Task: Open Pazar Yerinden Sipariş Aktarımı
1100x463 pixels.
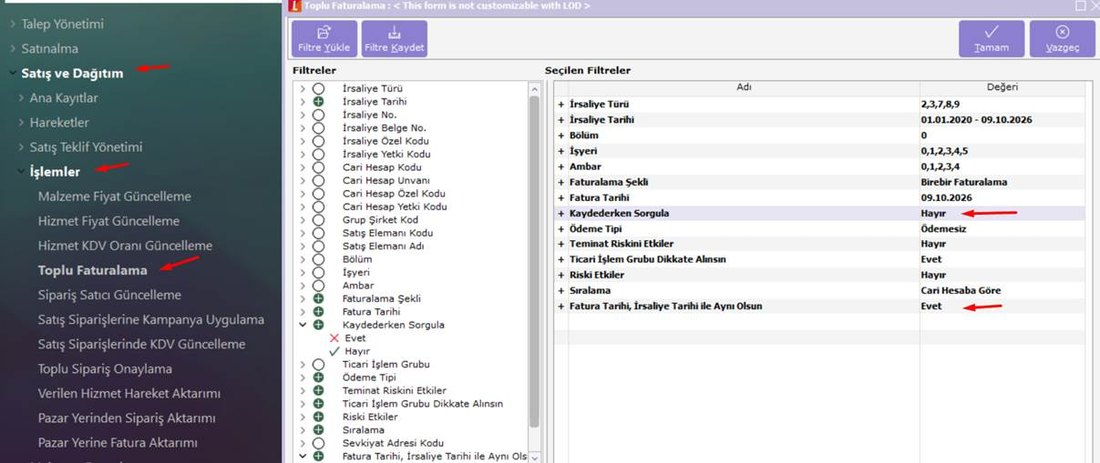Action: pyautogui.click(x=126, y=418)
